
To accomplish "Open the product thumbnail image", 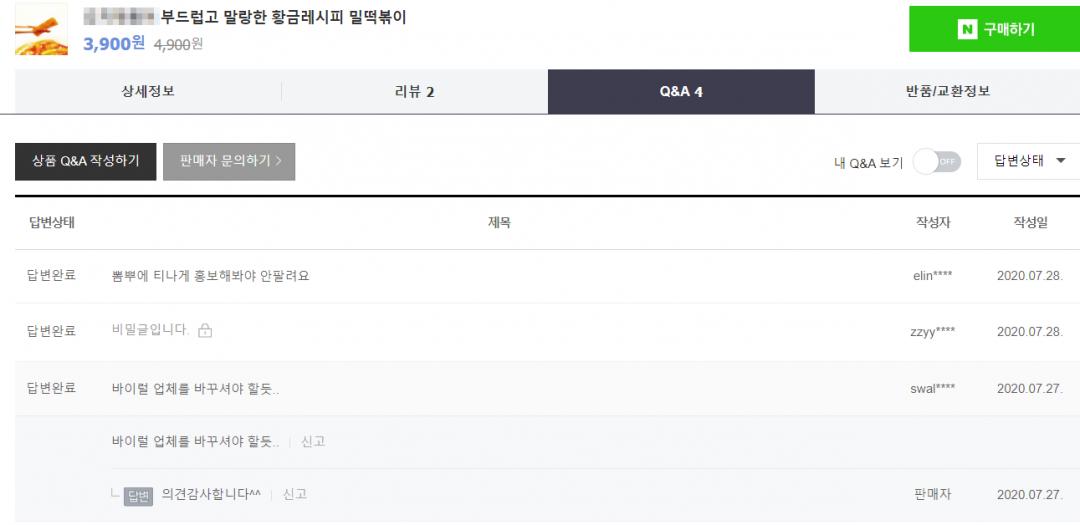I will [41, 29].
